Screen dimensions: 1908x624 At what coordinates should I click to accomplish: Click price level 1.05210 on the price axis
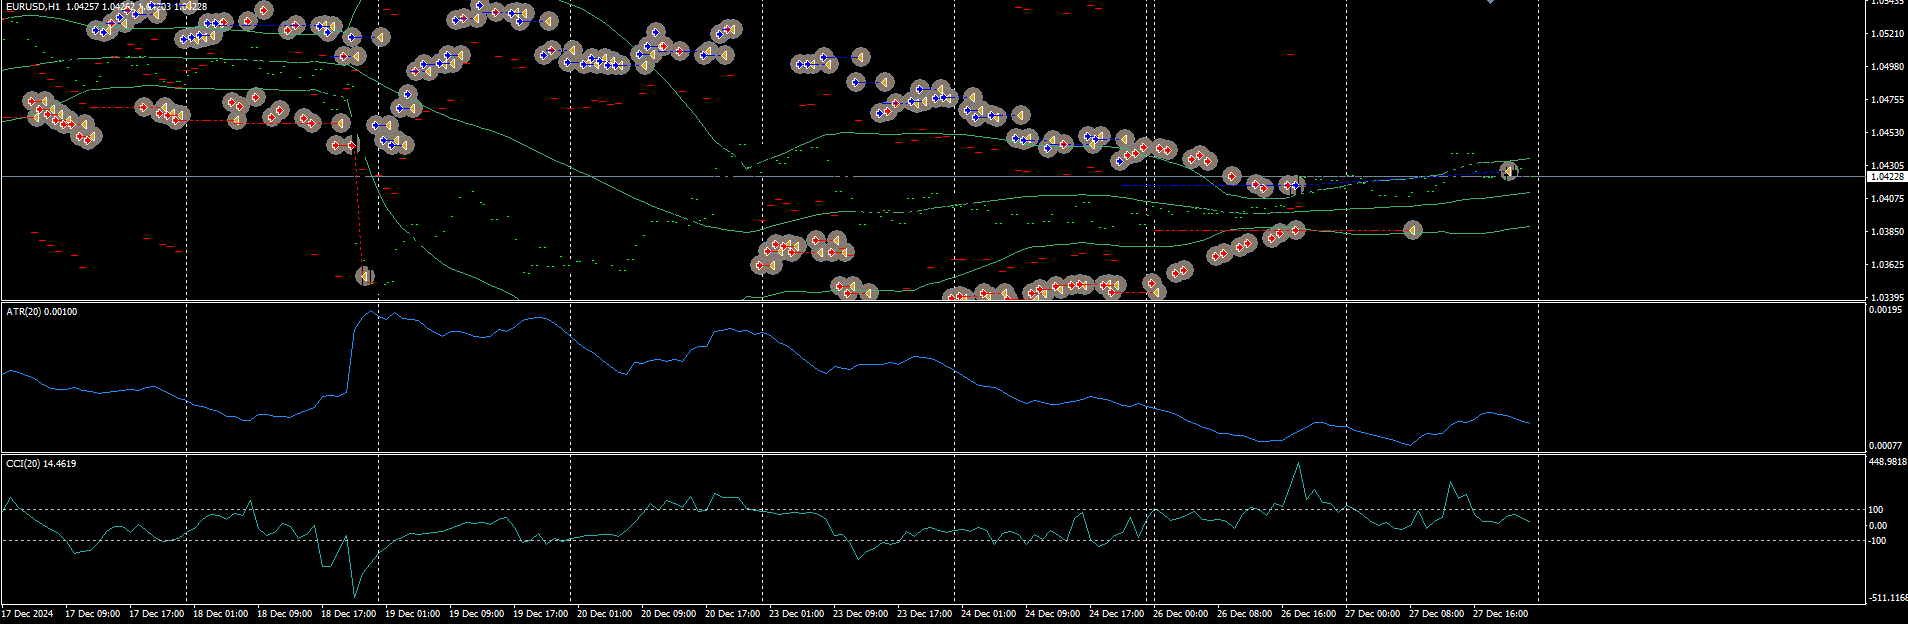click(1886, 34)
